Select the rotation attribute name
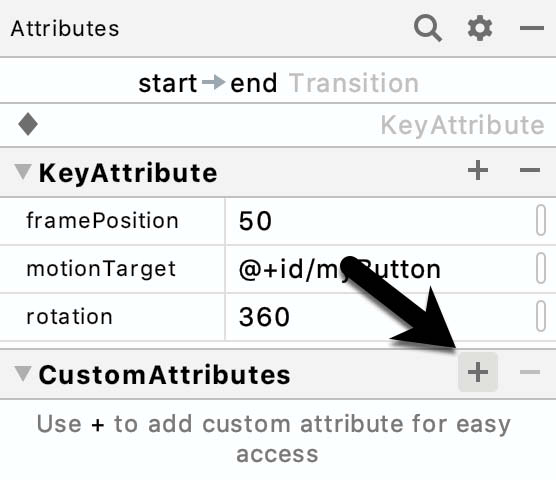Viewport: 556px width, 480px height. coord(70,317)
